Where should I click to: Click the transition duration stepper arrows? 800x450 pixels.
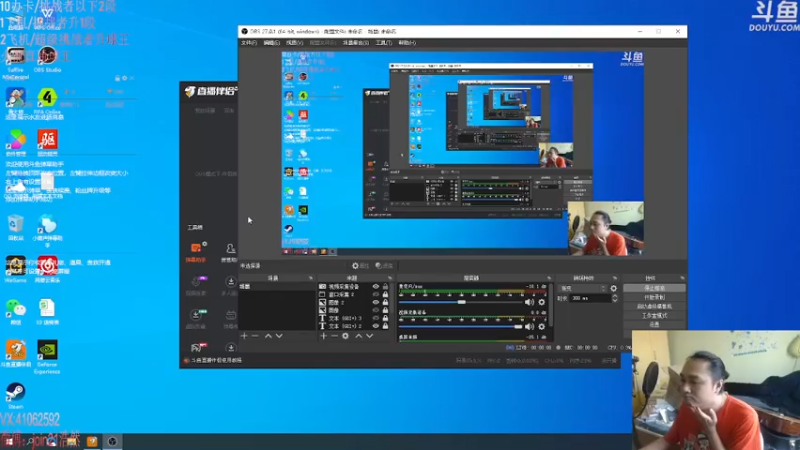click(x=615, y=298)
